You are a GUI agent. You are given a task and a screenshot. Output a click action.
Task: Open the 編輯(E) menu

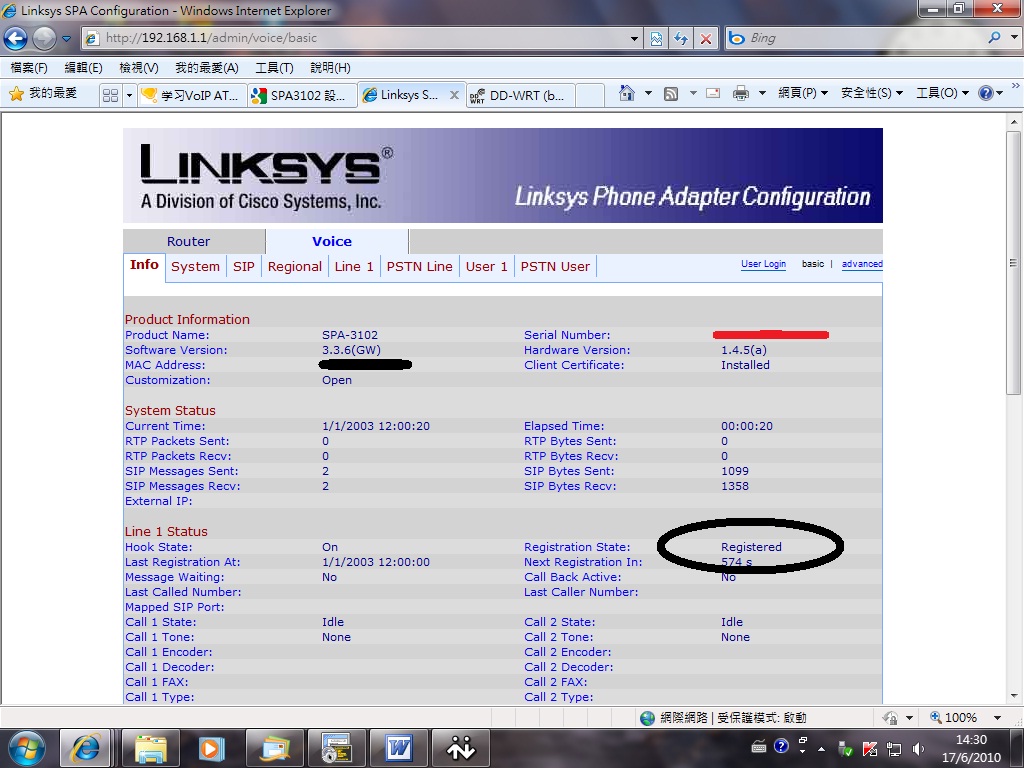[x=83, y=67]
